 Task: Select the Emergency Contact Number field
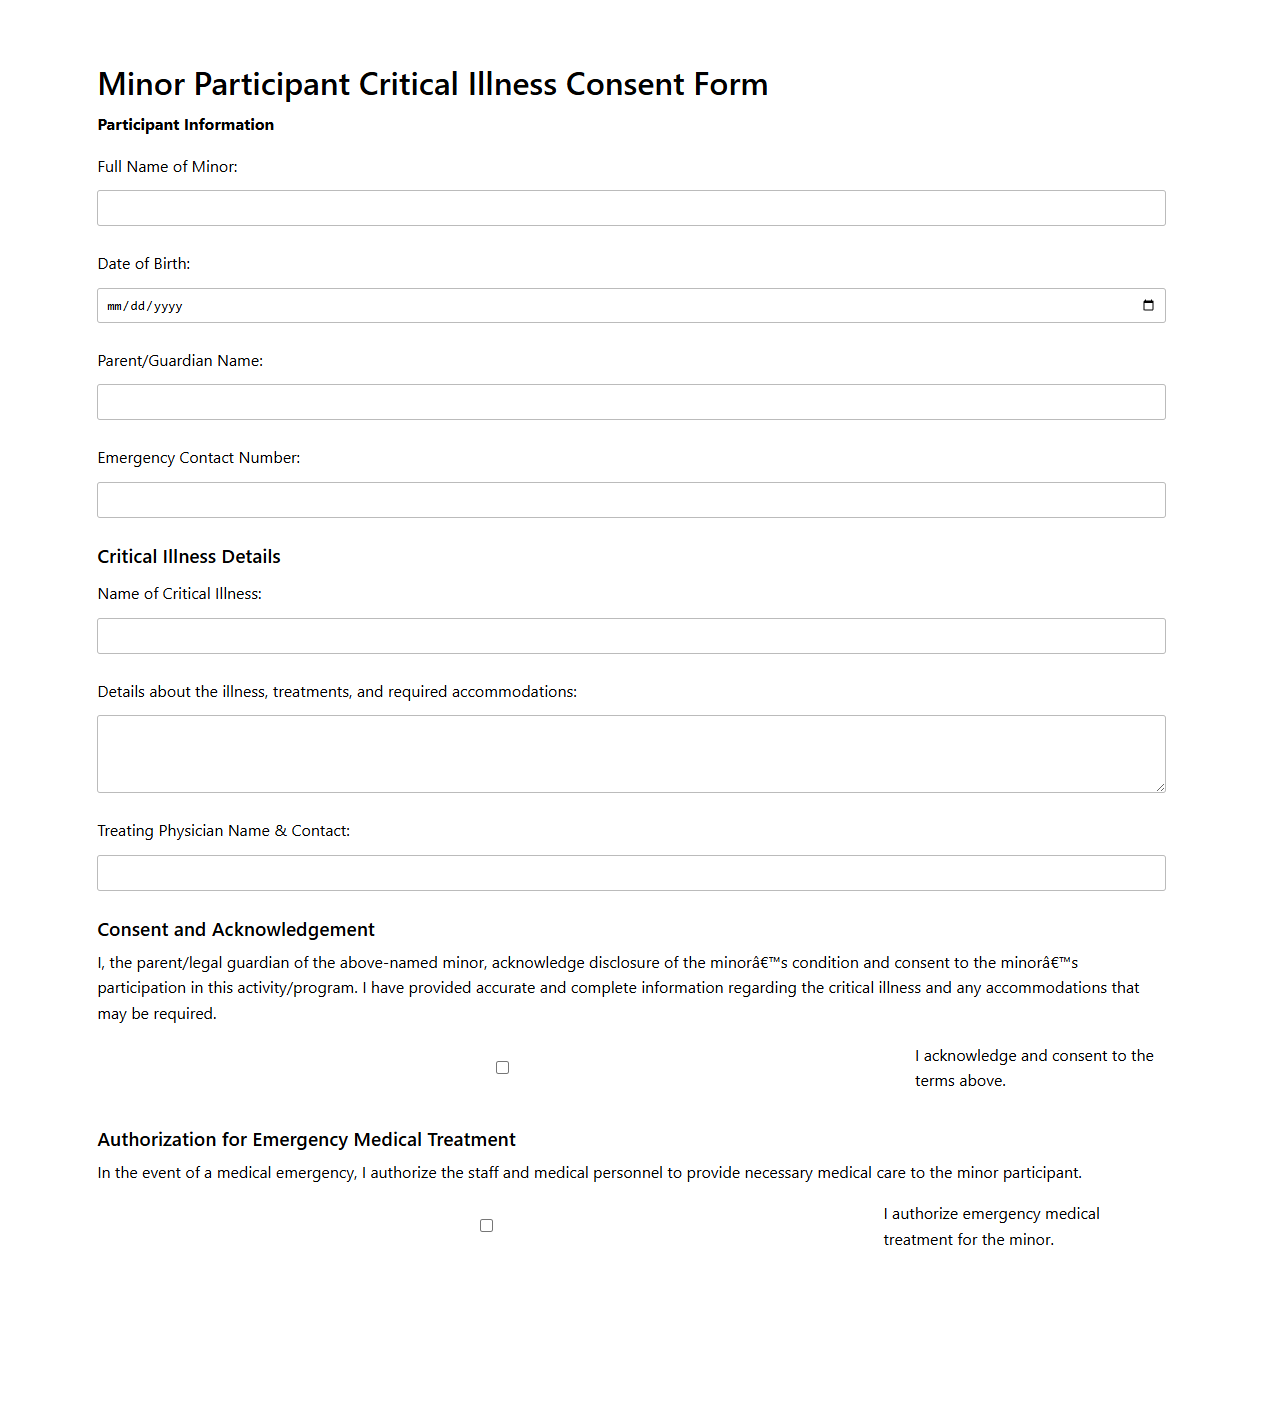pos(631,499)
